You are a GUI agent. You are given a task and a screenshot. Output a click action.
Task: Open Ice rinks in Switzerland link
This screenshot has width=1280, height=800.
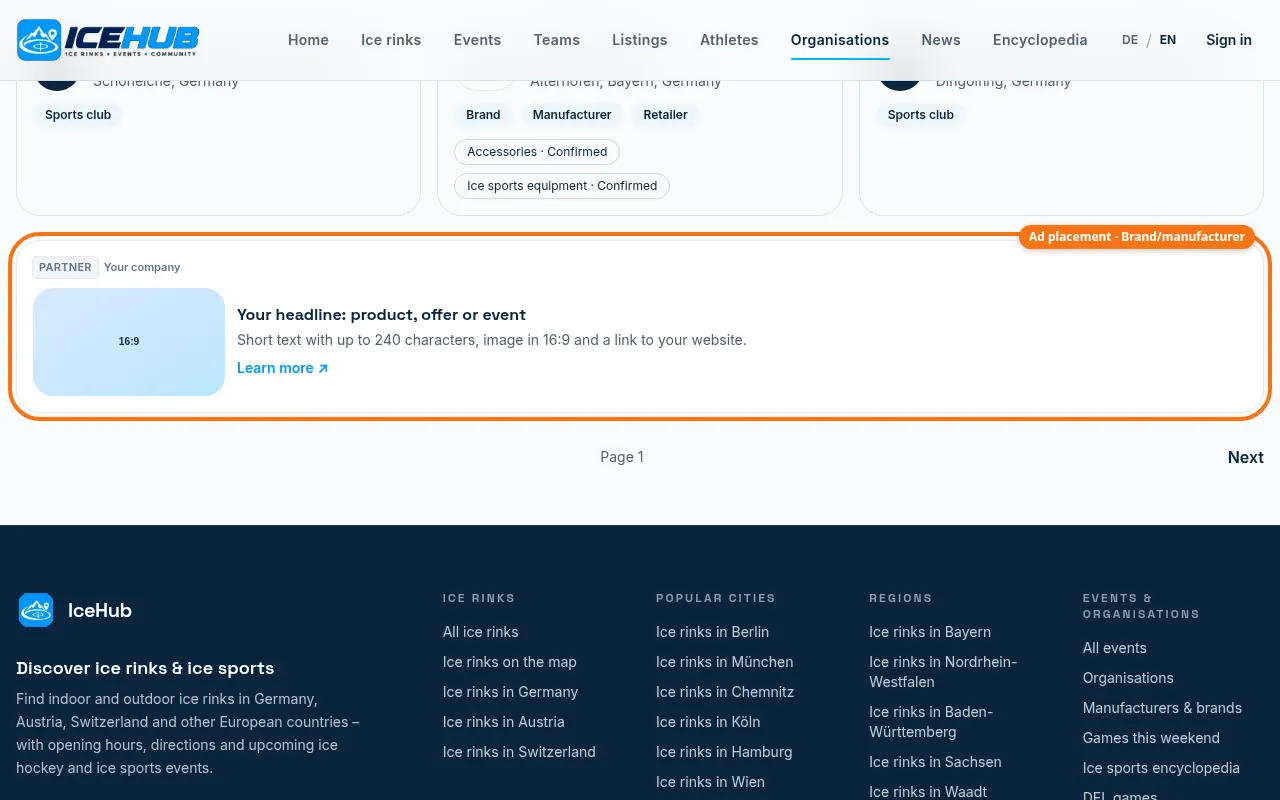(x=519, y=752)
